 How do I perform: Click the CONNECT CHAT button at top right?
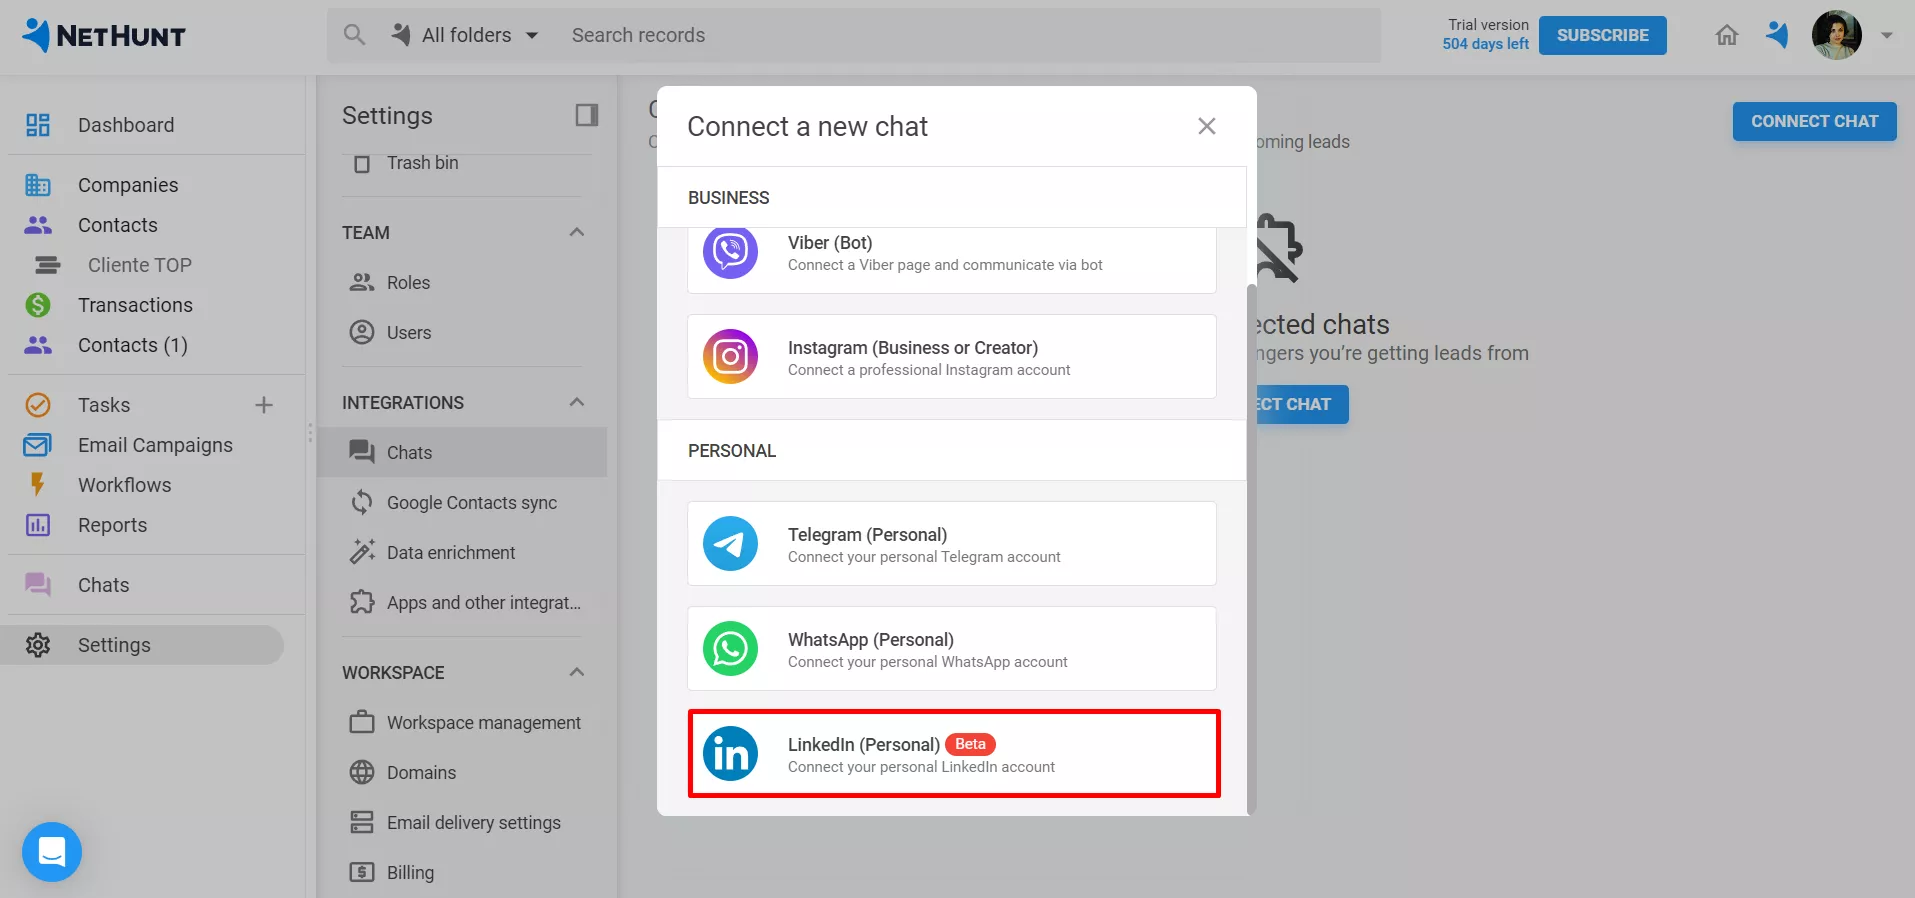1814,121
